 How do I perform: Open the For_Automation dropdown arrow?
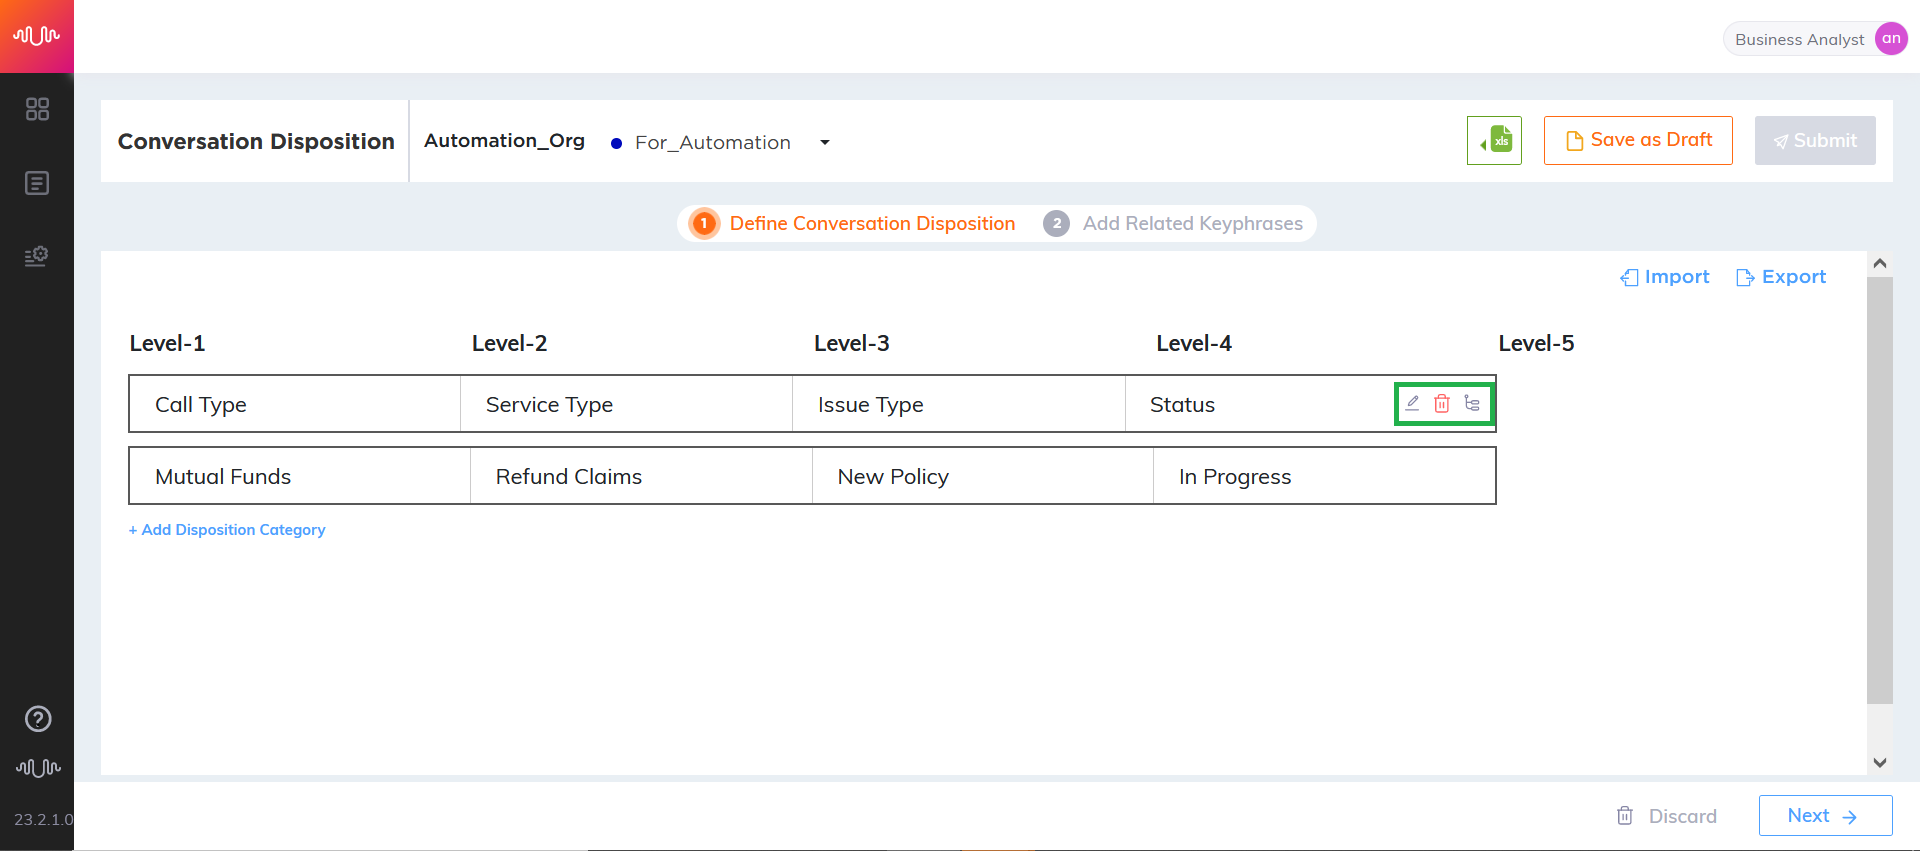pos(825,142)
